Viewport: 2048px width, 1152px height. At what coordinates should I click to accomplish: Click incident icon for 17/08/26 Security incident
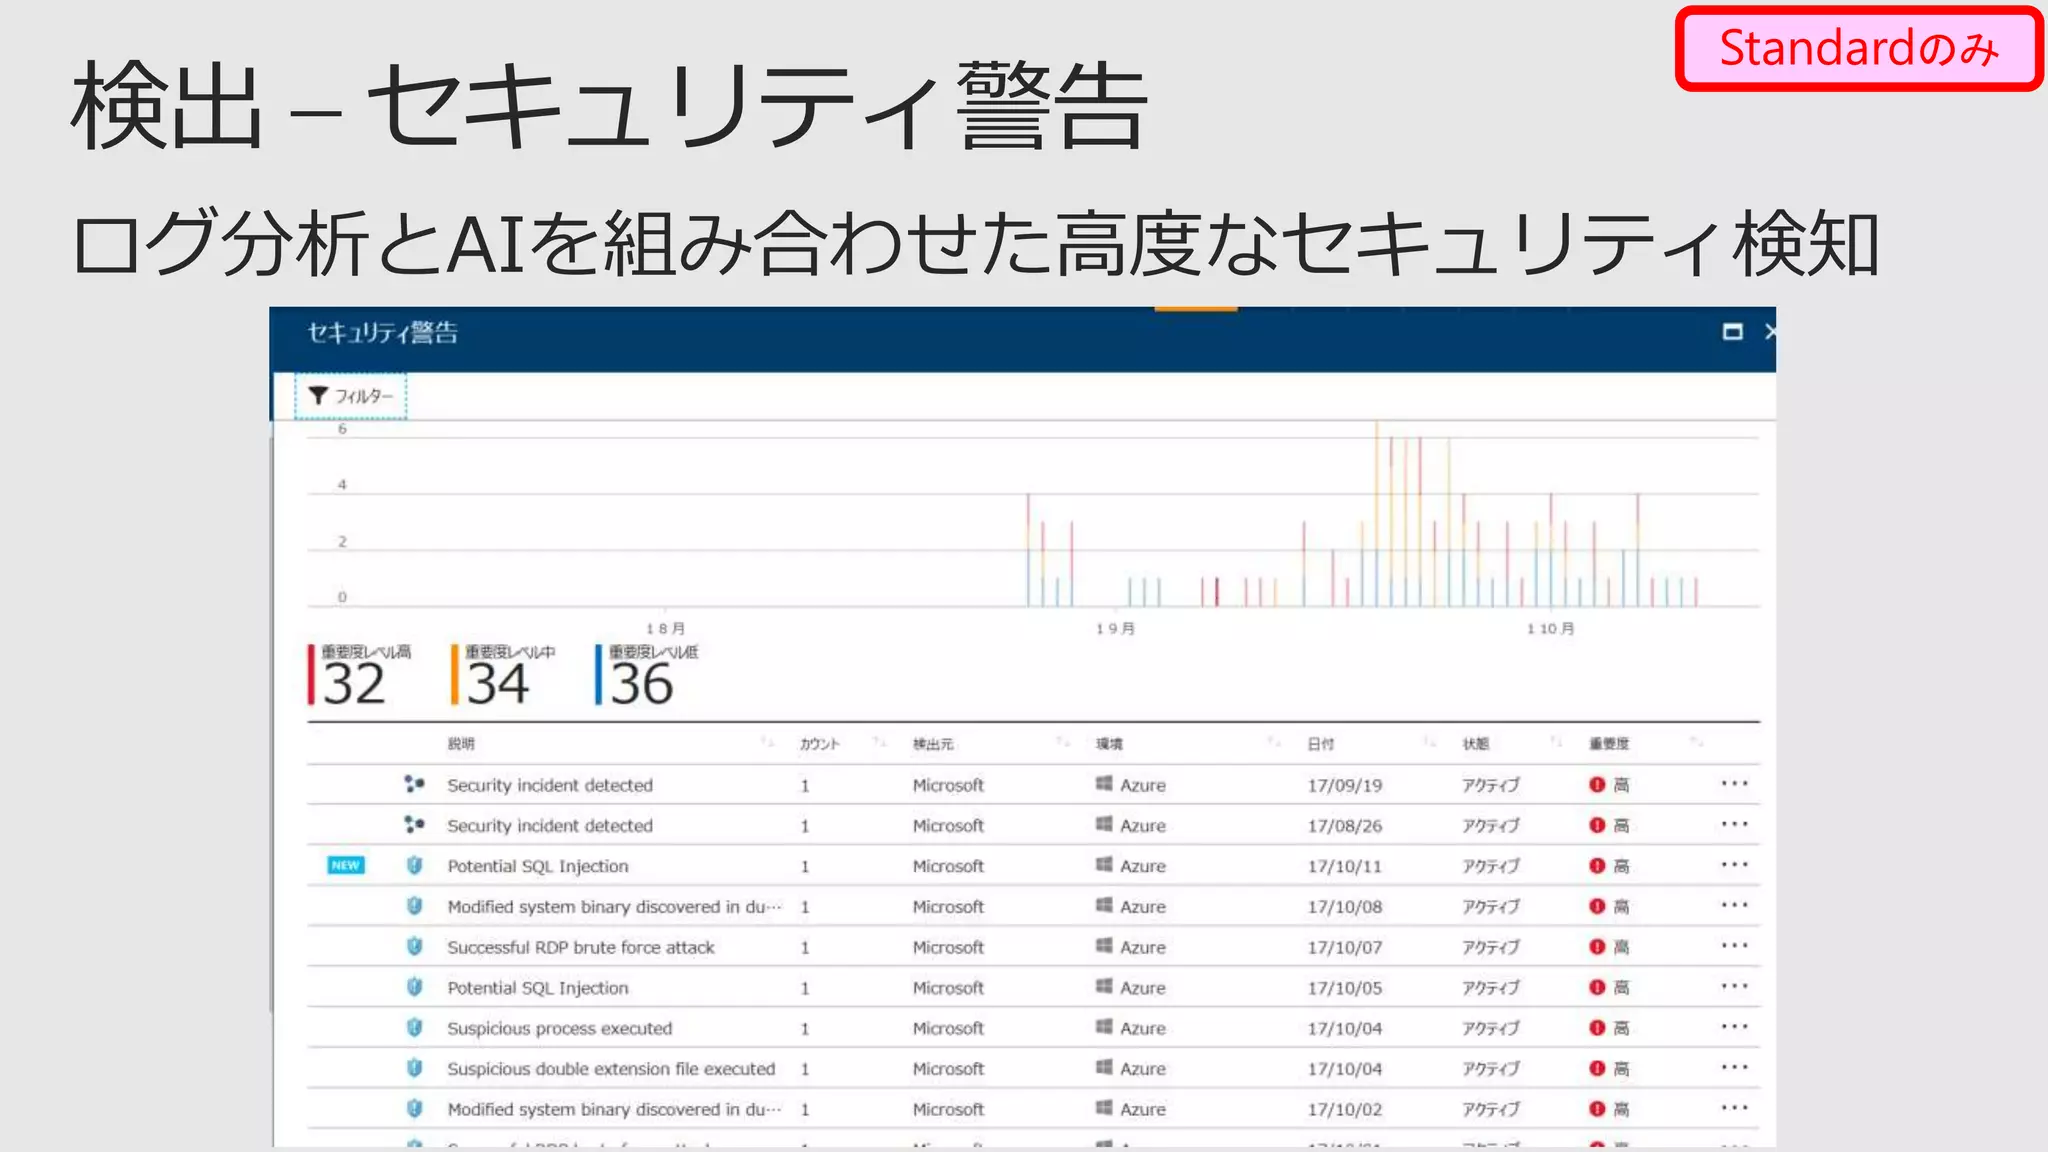[x=414, y=825]
